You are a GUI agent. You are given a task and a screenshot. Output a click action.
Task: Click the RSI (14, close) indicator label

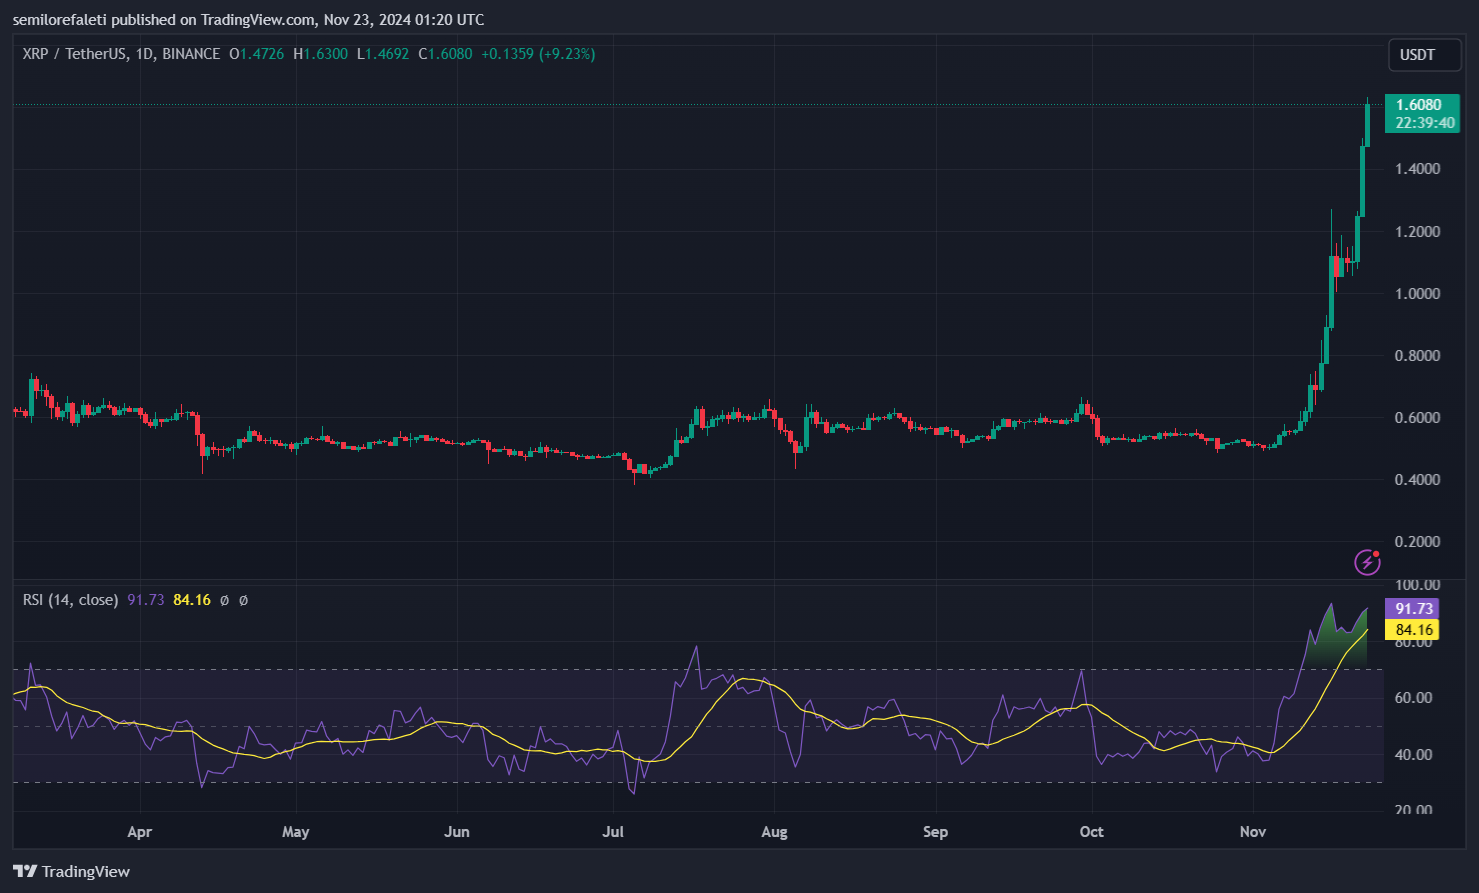70,600
